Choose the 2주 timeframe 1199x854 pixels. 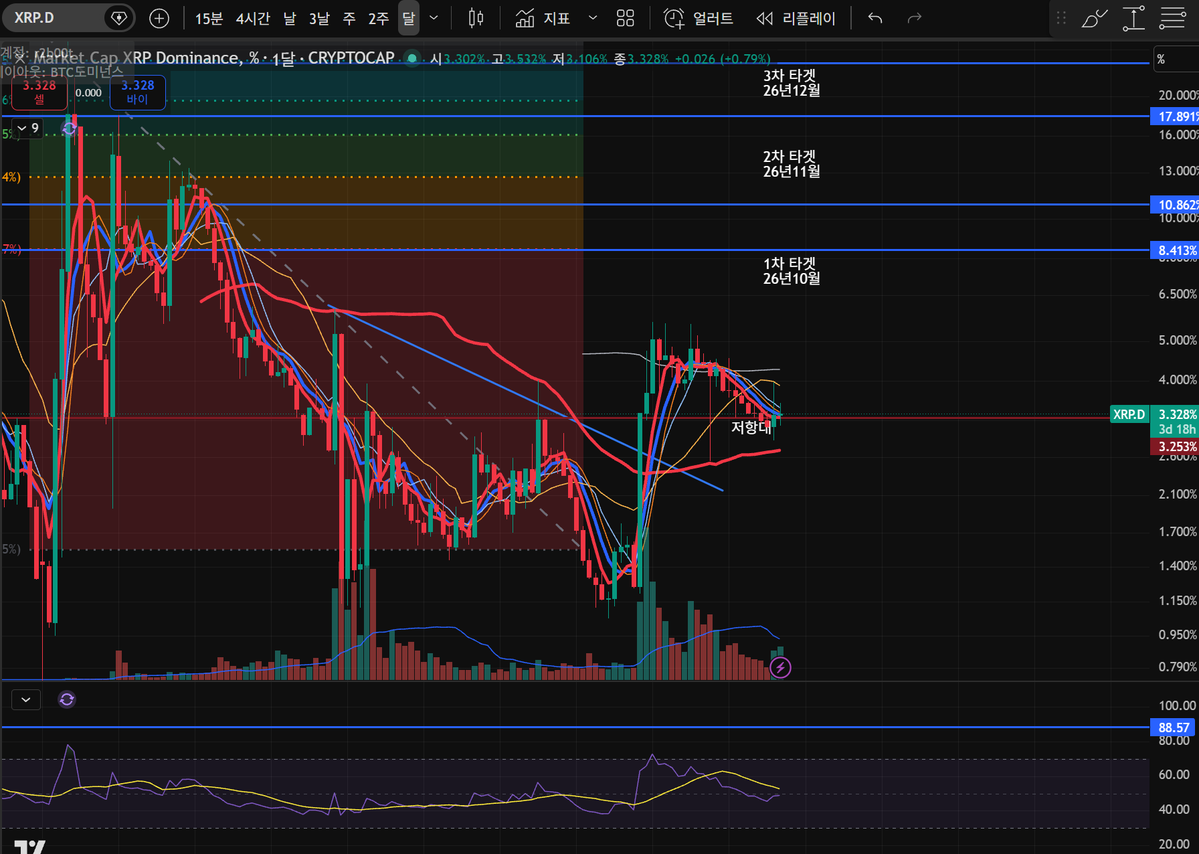379,18
